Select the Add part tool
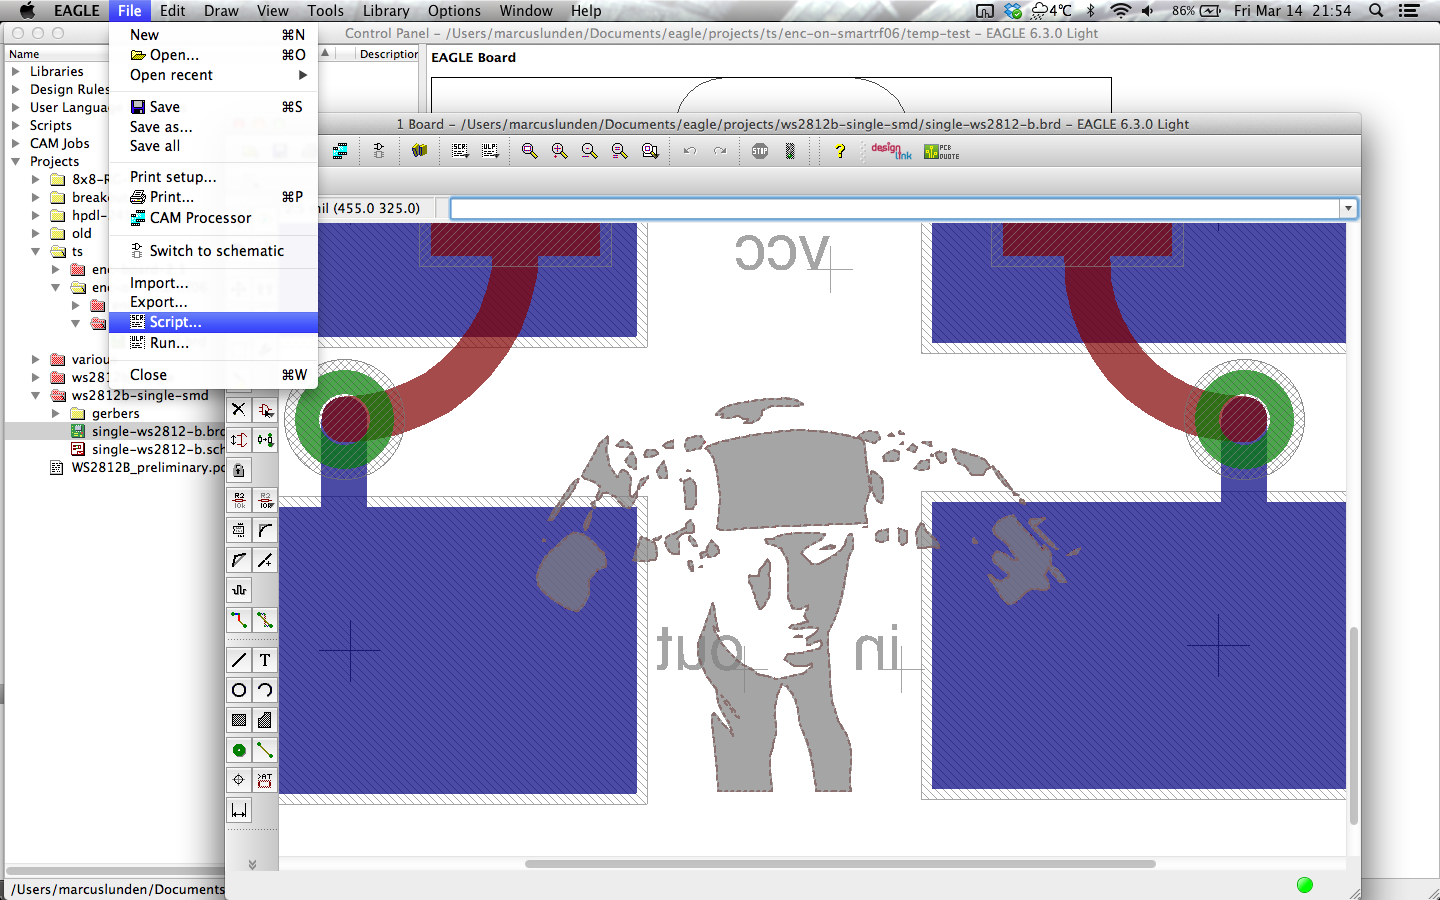Viewport: 1440px width, 900px height. click(x=265, y=409)
